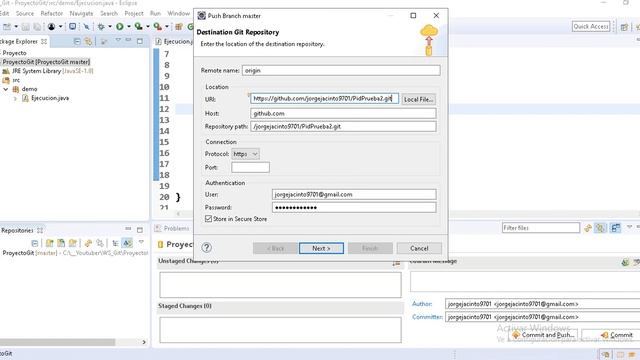
Task: Open the Coverage button dropdown arrow
Action: 148,27
